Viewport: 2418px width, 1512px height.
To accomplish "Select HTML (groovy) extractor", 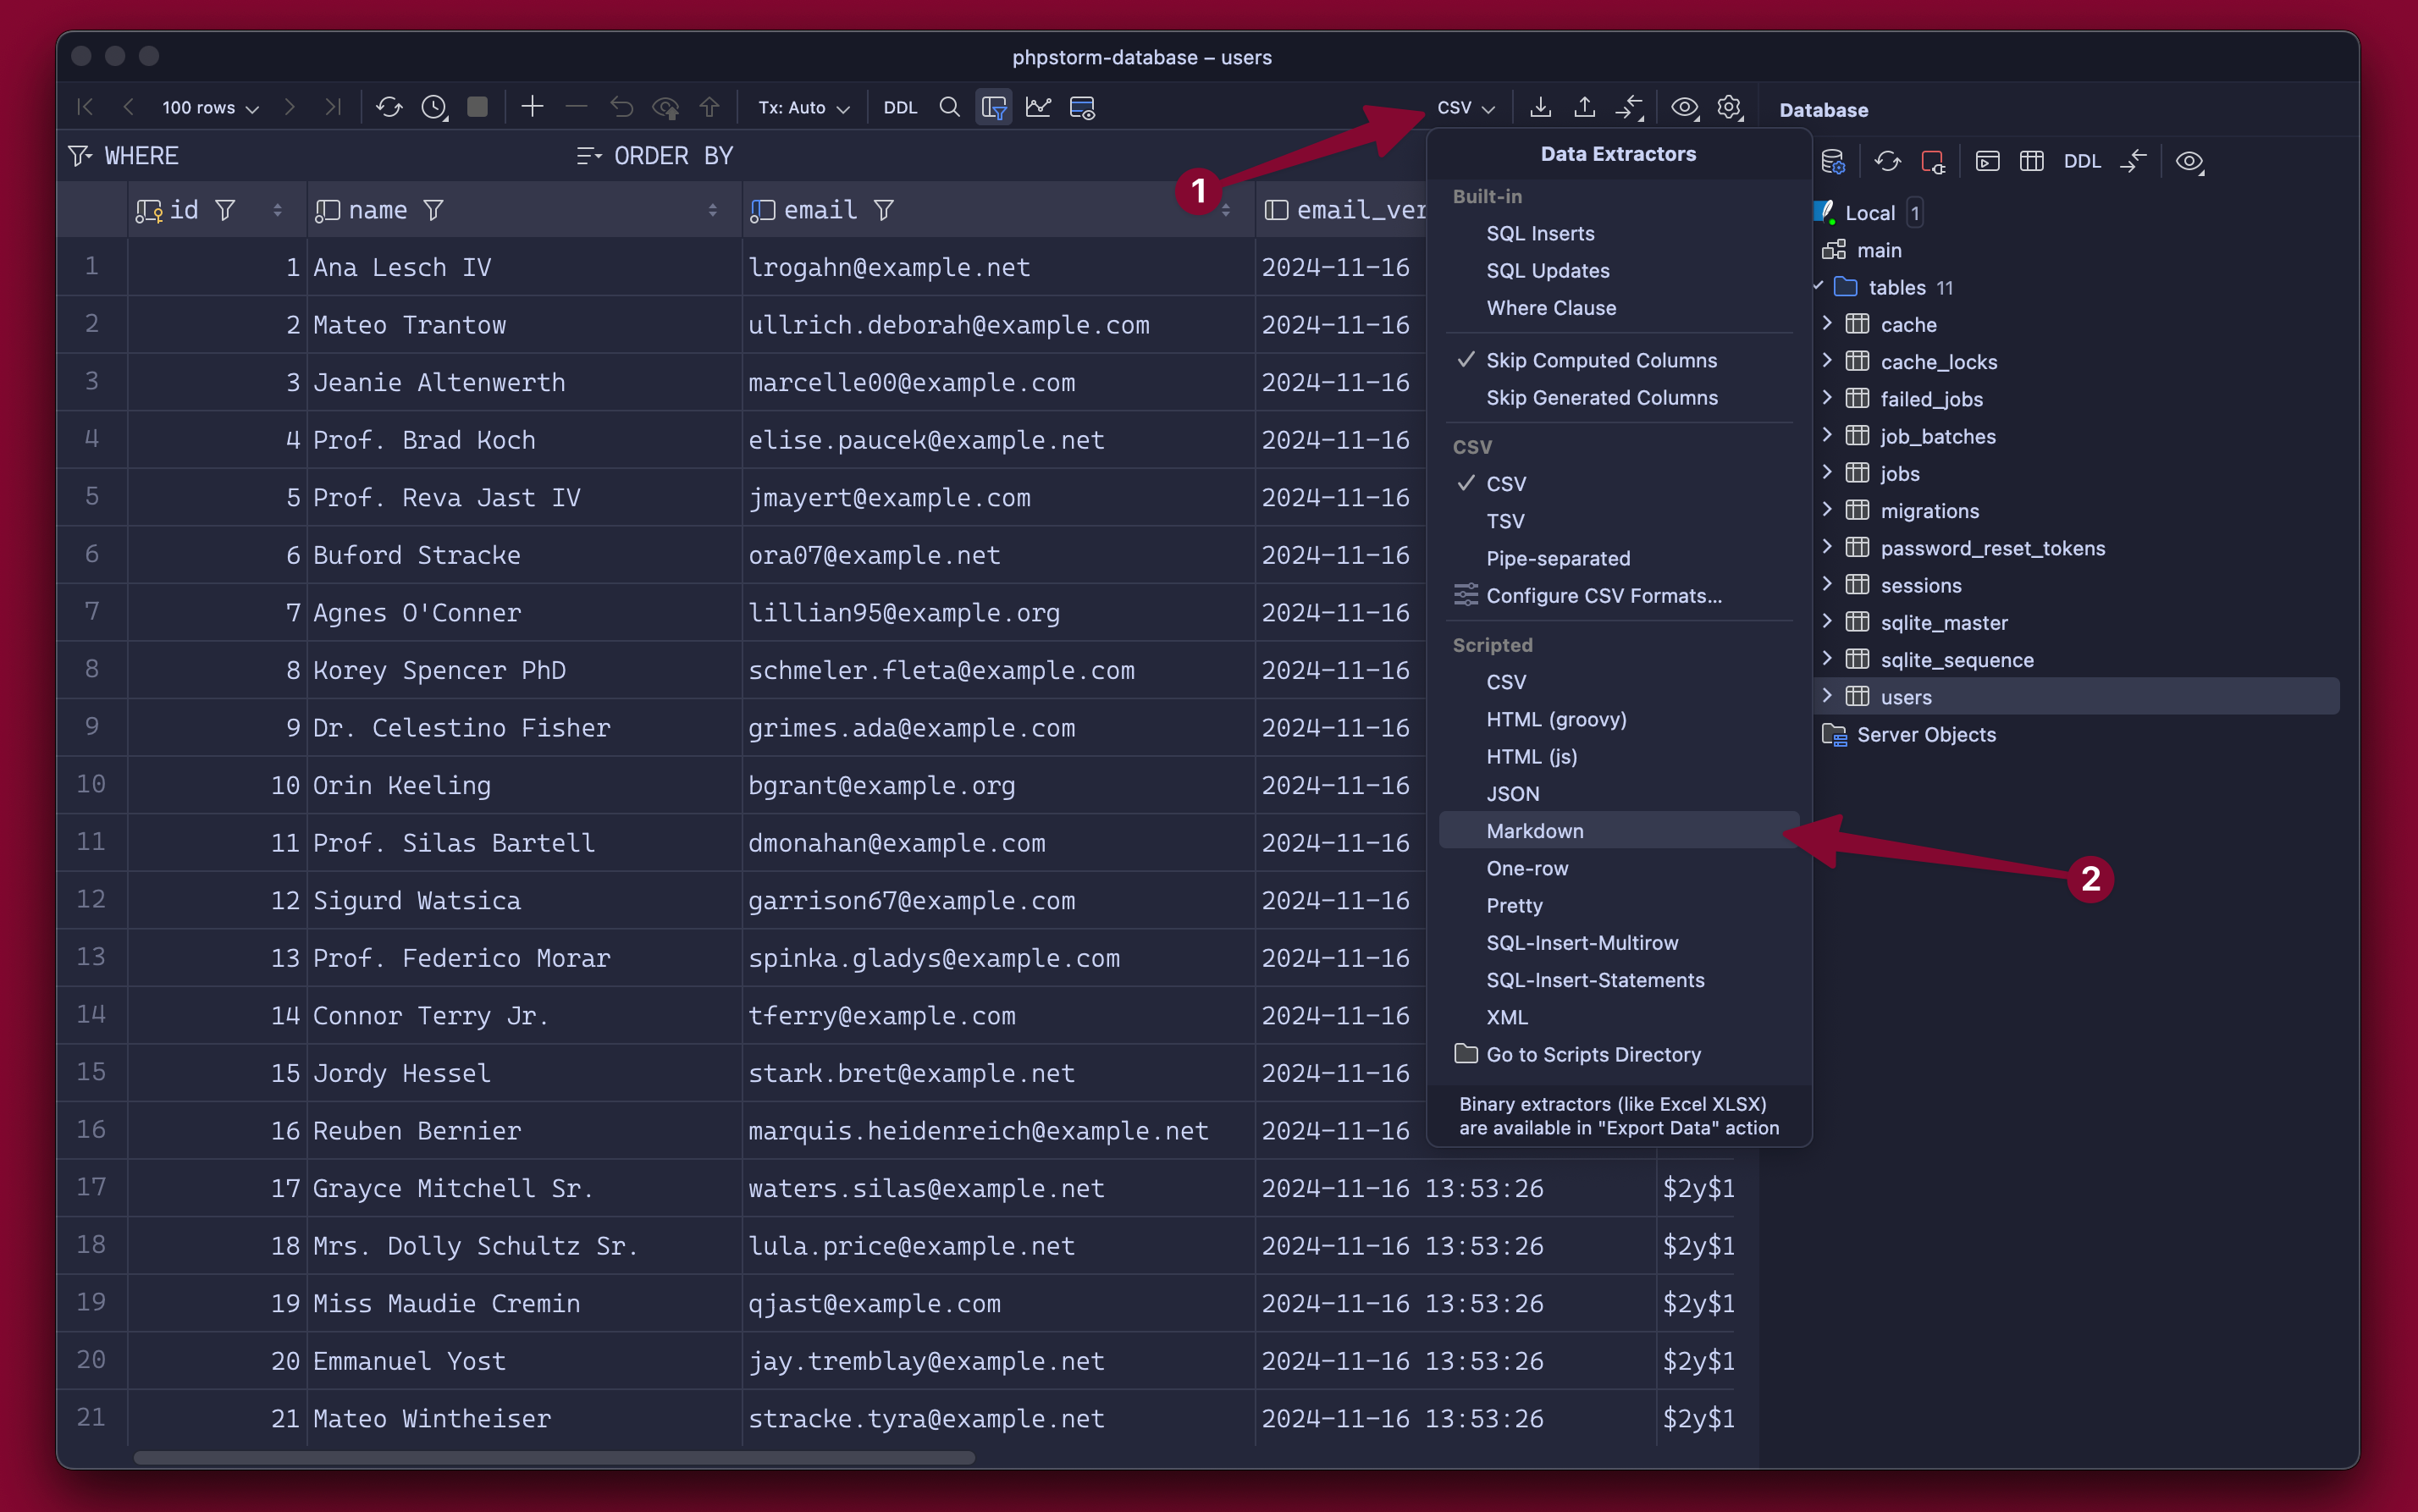I will (1618, 719).
